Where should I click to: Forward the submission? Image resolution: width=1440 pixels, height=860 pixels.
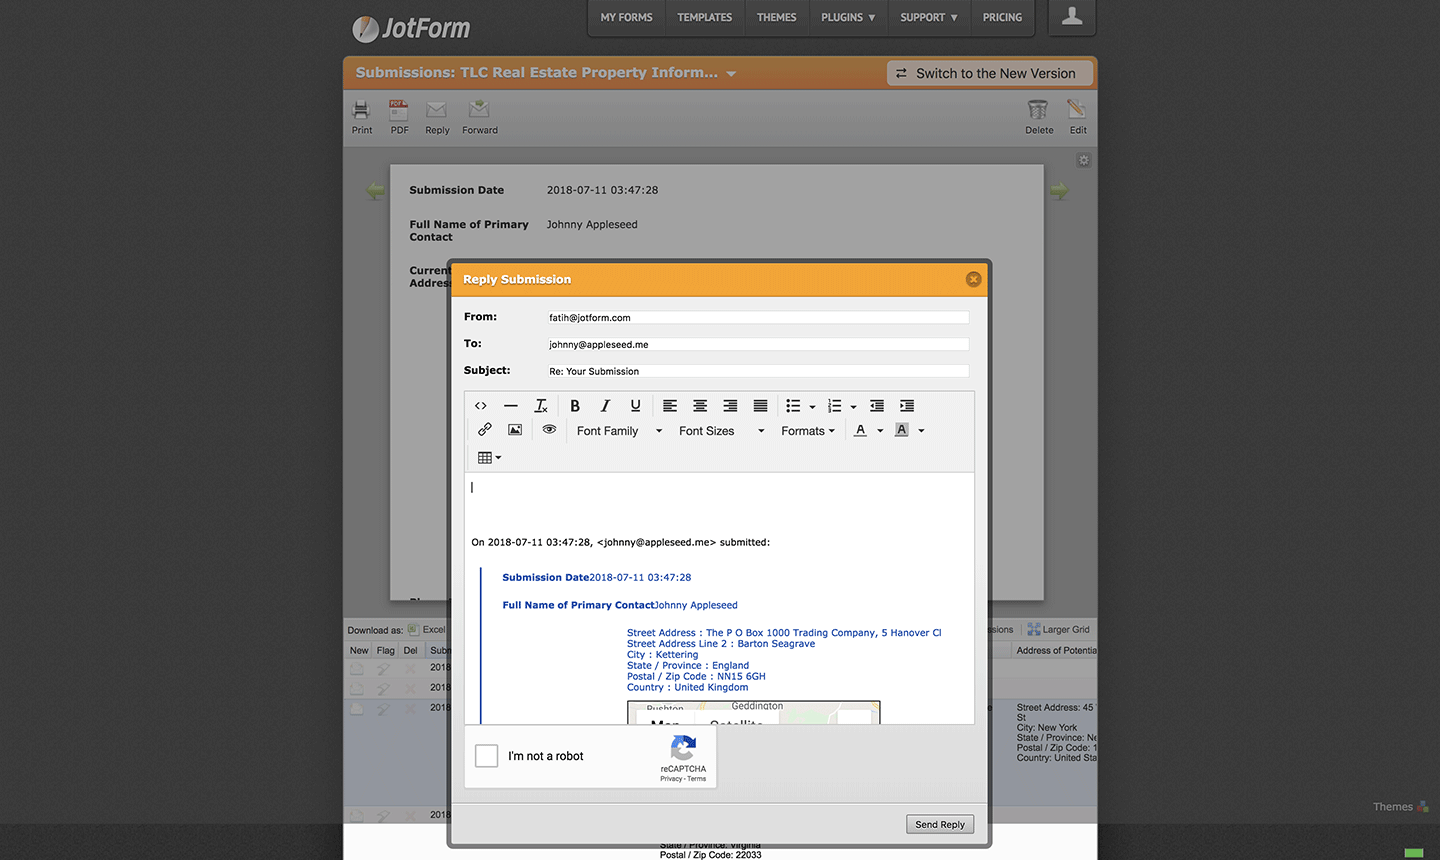coord(480,117)
